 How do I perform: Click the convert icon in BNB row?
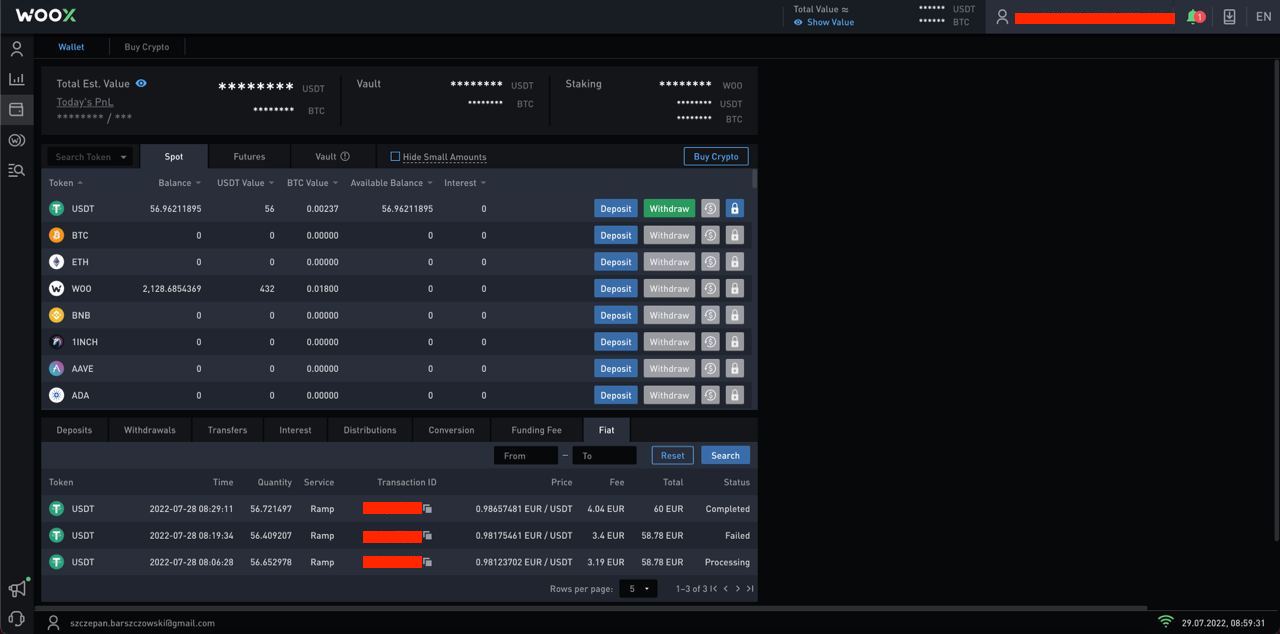(710, 315)
